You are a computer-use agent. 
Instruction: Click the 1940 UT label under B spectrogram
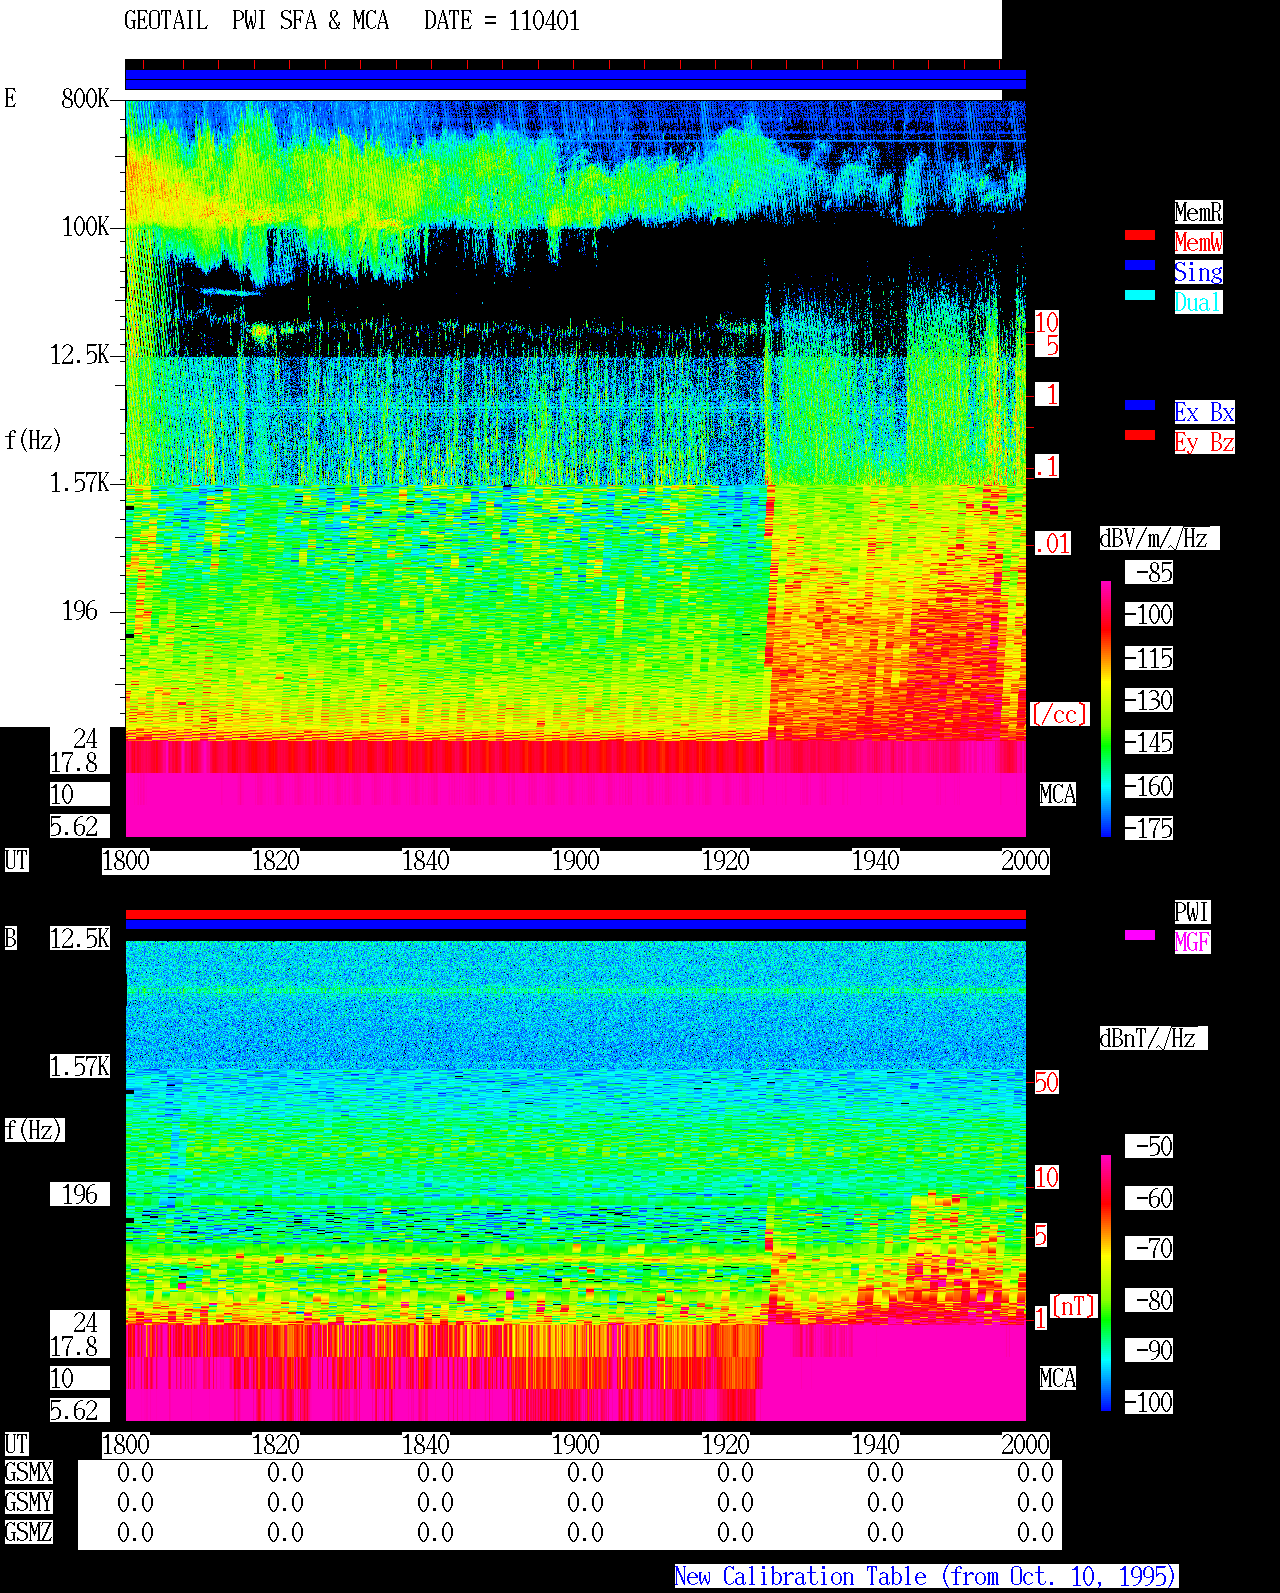(x=875, y=1445)
